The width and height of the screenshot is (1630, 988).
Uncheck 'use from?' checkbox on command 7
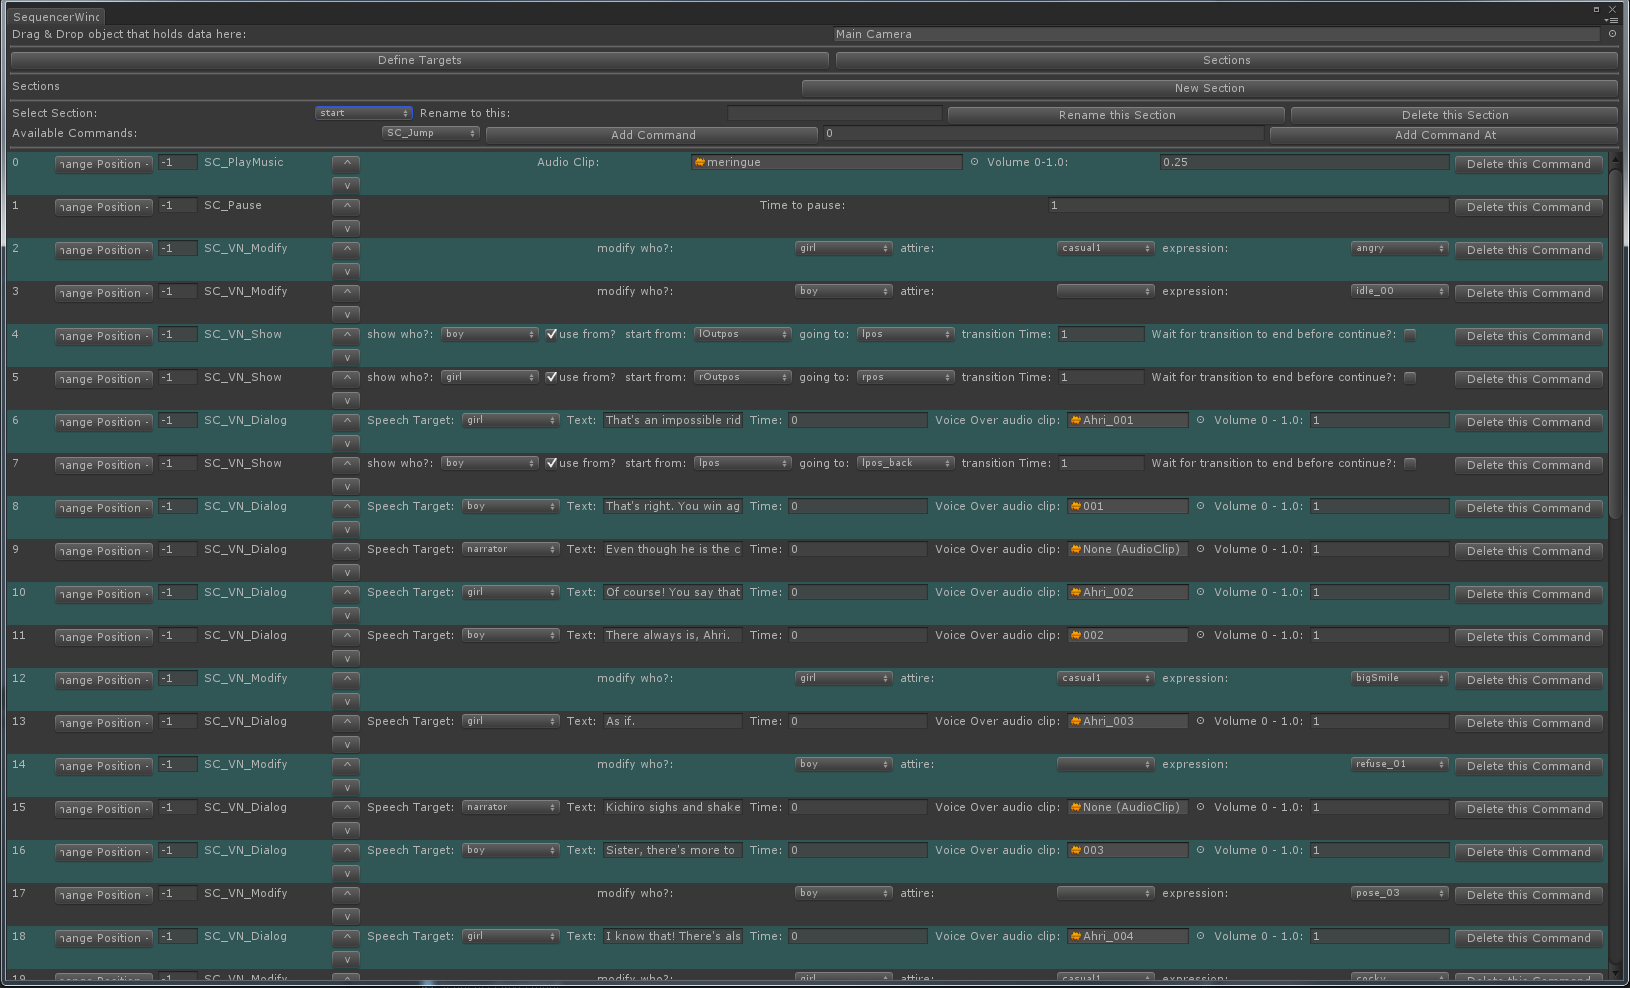pyautogui.click(x=551, y=464)
